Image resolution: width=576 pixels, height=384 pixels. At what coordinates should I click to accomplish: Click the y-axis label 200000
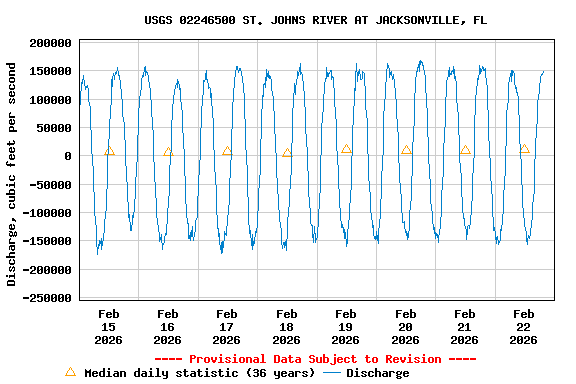(50, 43)
